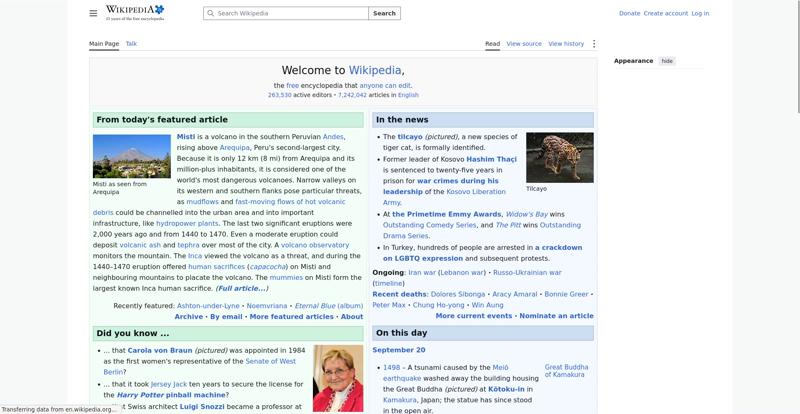Open the mummies link
Screen dimensions: 800x414
(286, 278)
